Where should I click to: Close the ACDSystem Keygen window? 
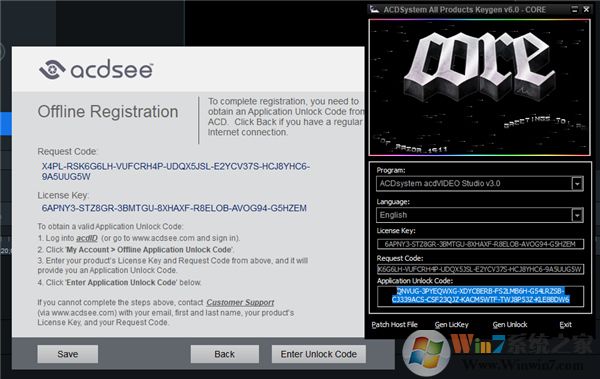coord(586,10)
